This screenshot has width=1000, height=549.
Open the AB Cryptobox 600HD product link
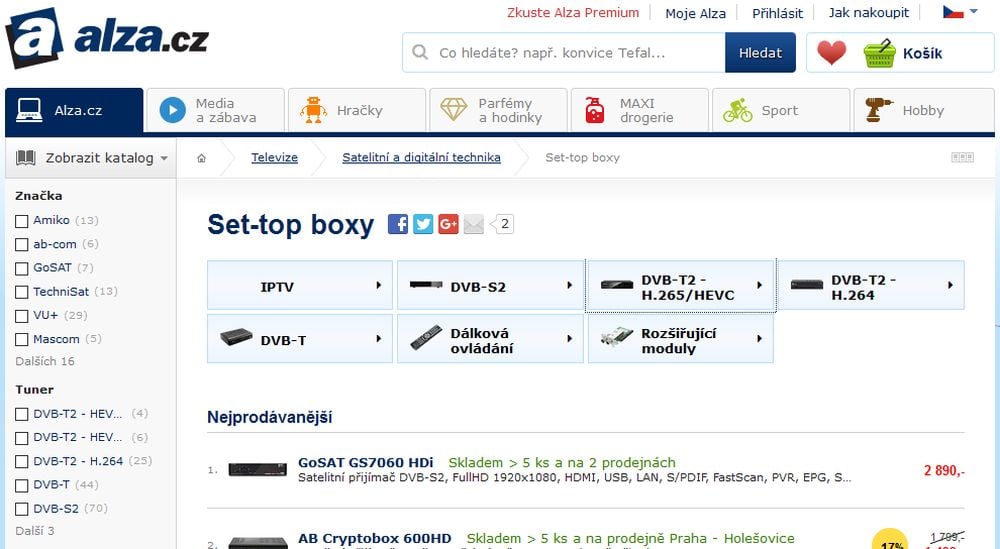coord(374,538)
